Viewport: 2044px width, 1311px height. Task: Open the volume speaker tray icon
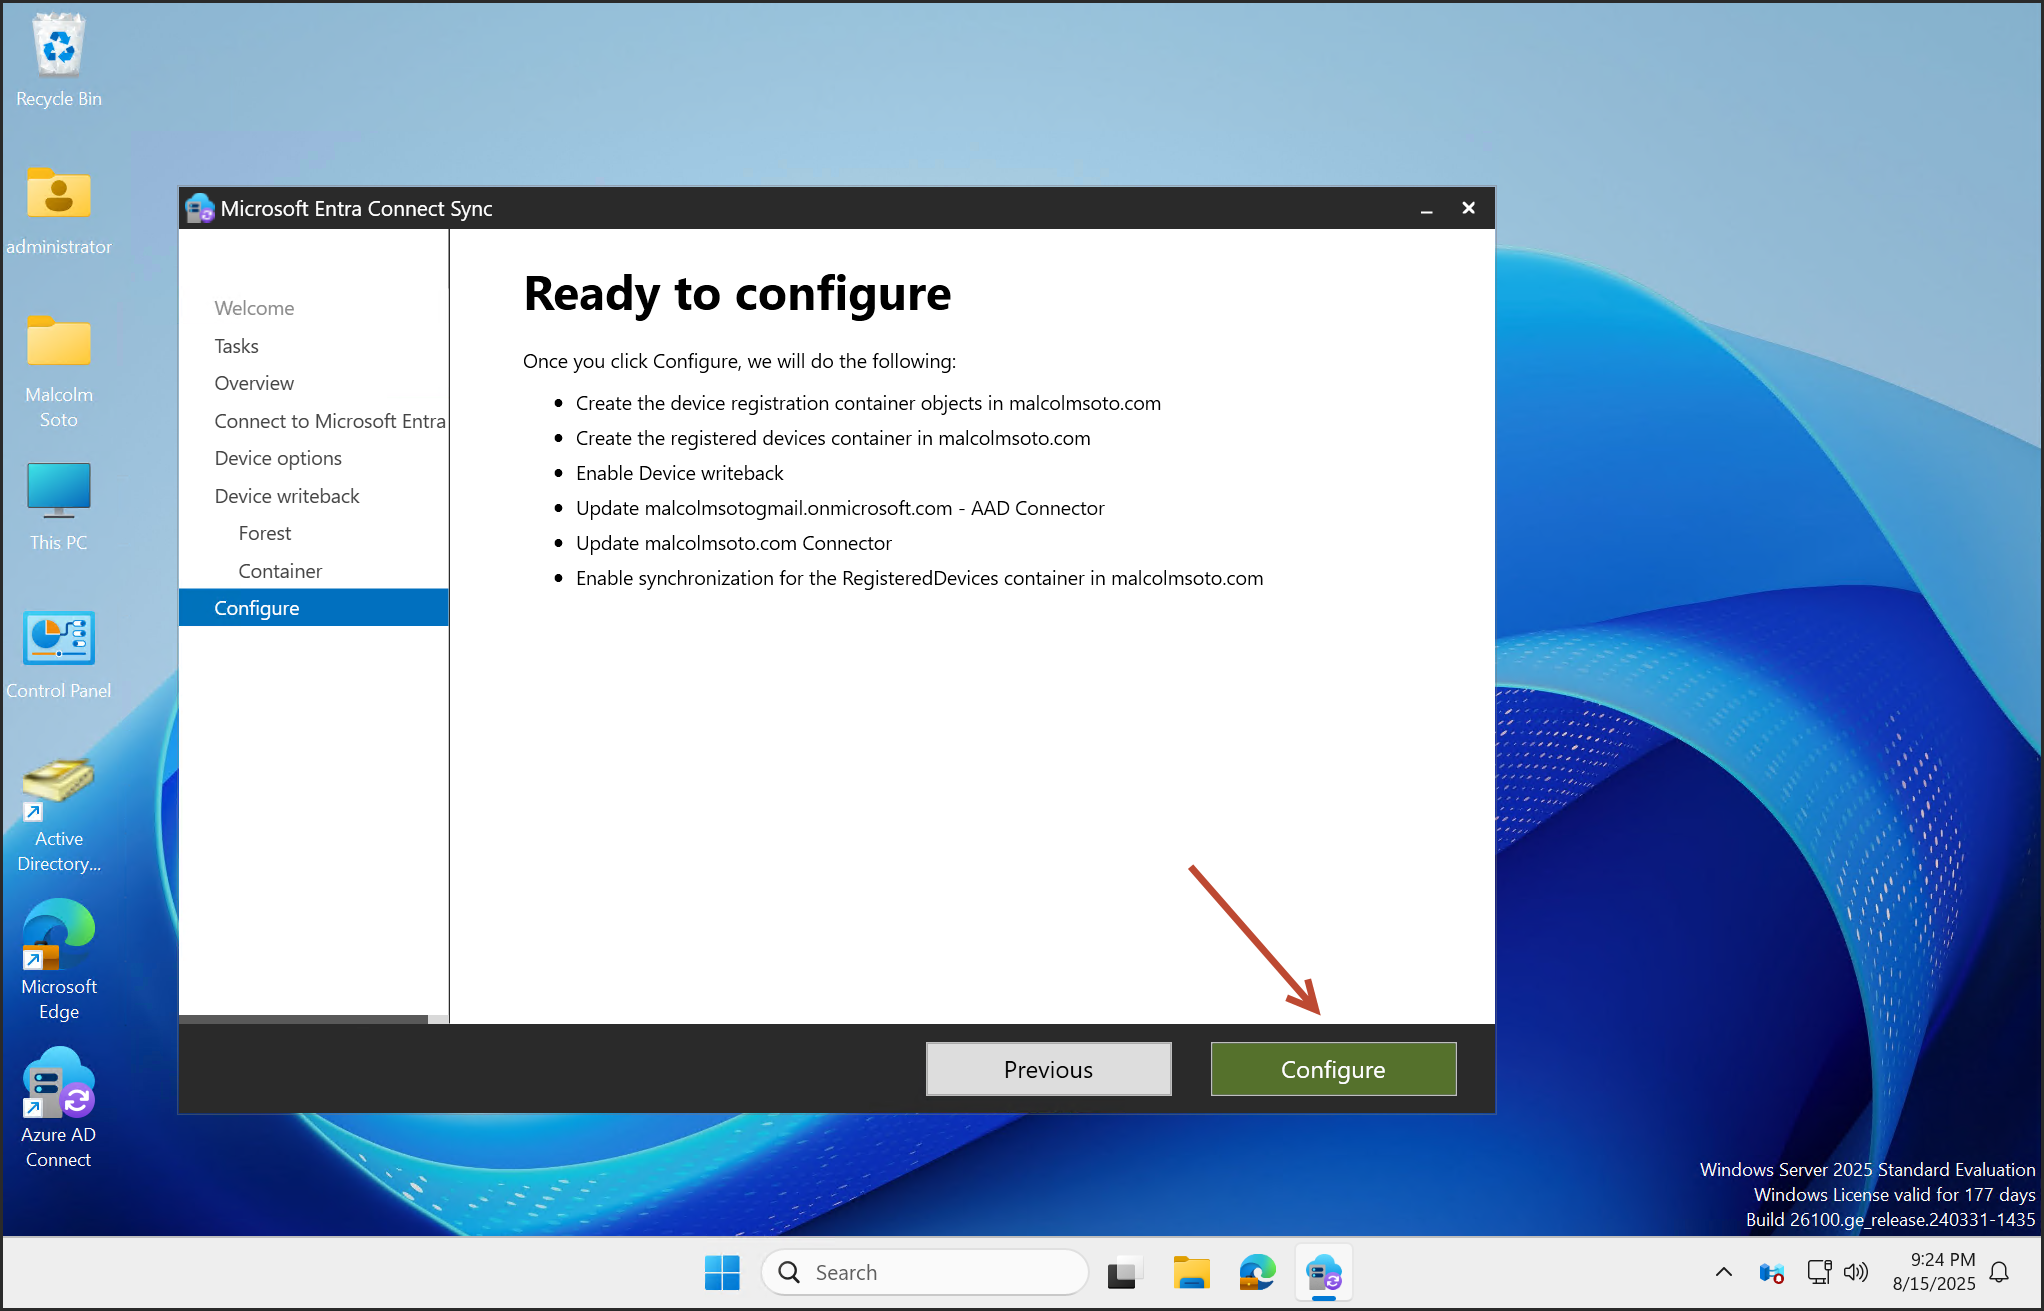1856,1272
